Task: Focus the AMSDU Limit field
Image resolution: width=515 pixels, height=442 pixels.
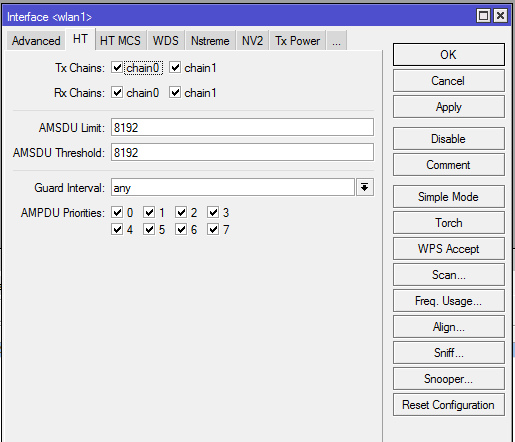Action: tap(242, 127)
